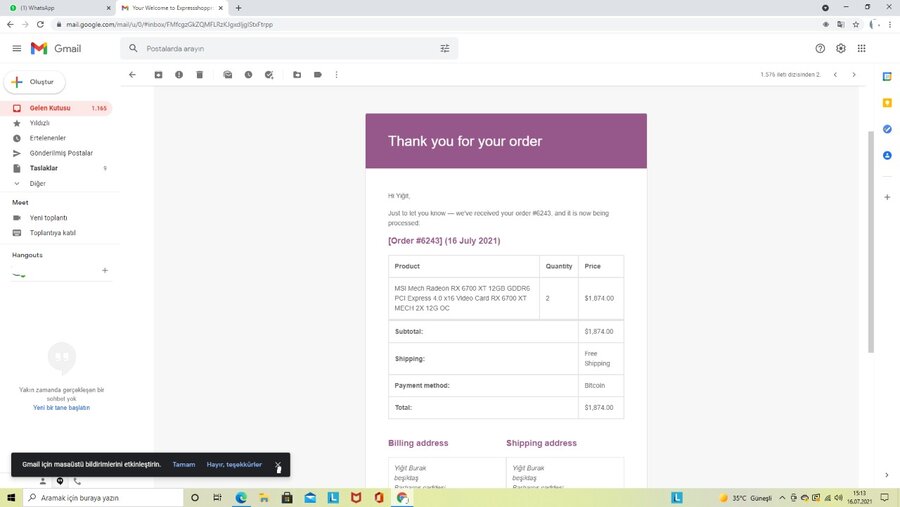Open Google Calendar side panel
Viewport: 900px width, 507px height.
(x=887, y=76)
